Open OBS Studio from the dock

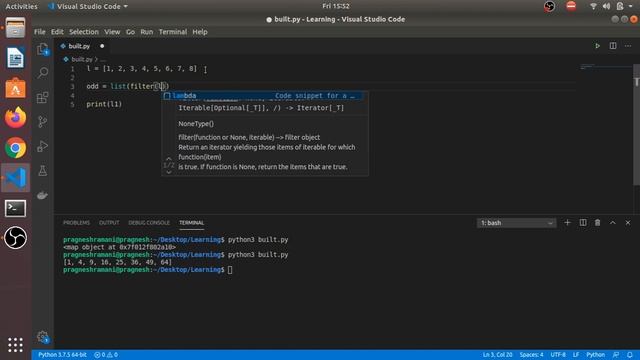16,238
